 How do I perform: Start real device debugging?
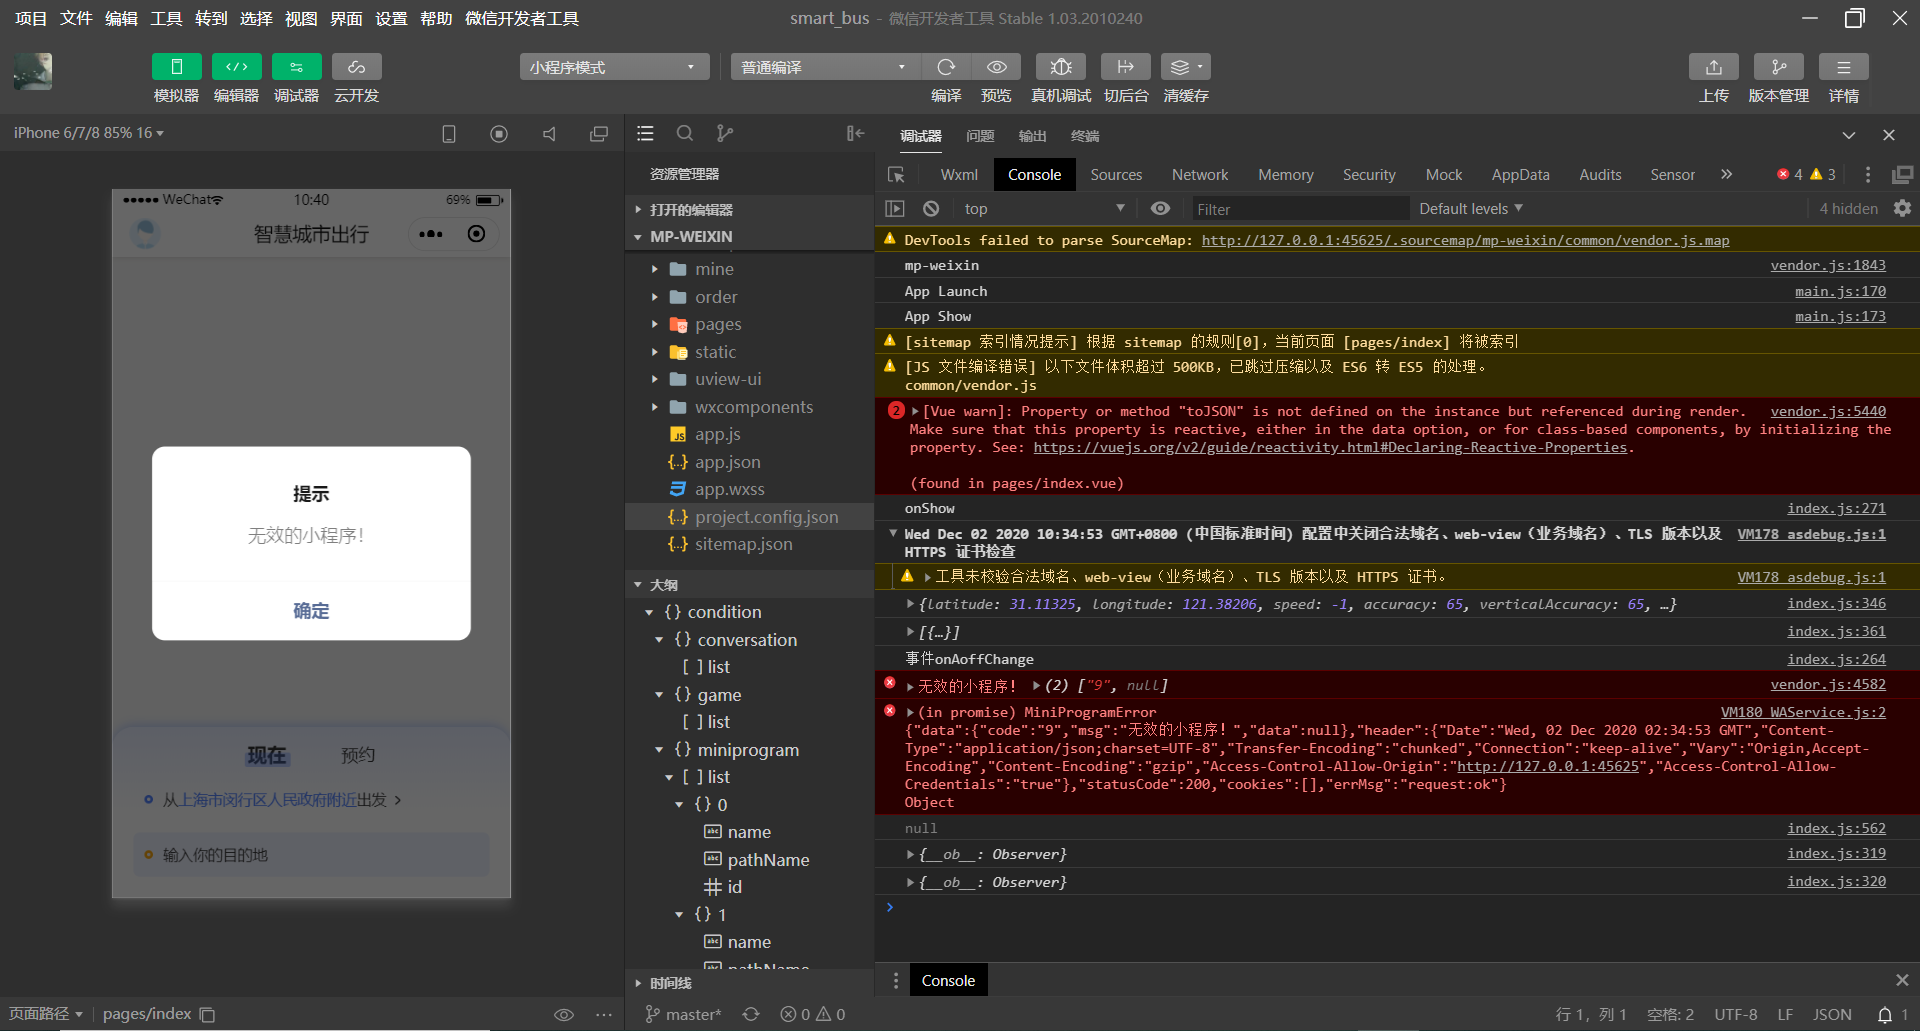click(x=1061, y=67)
